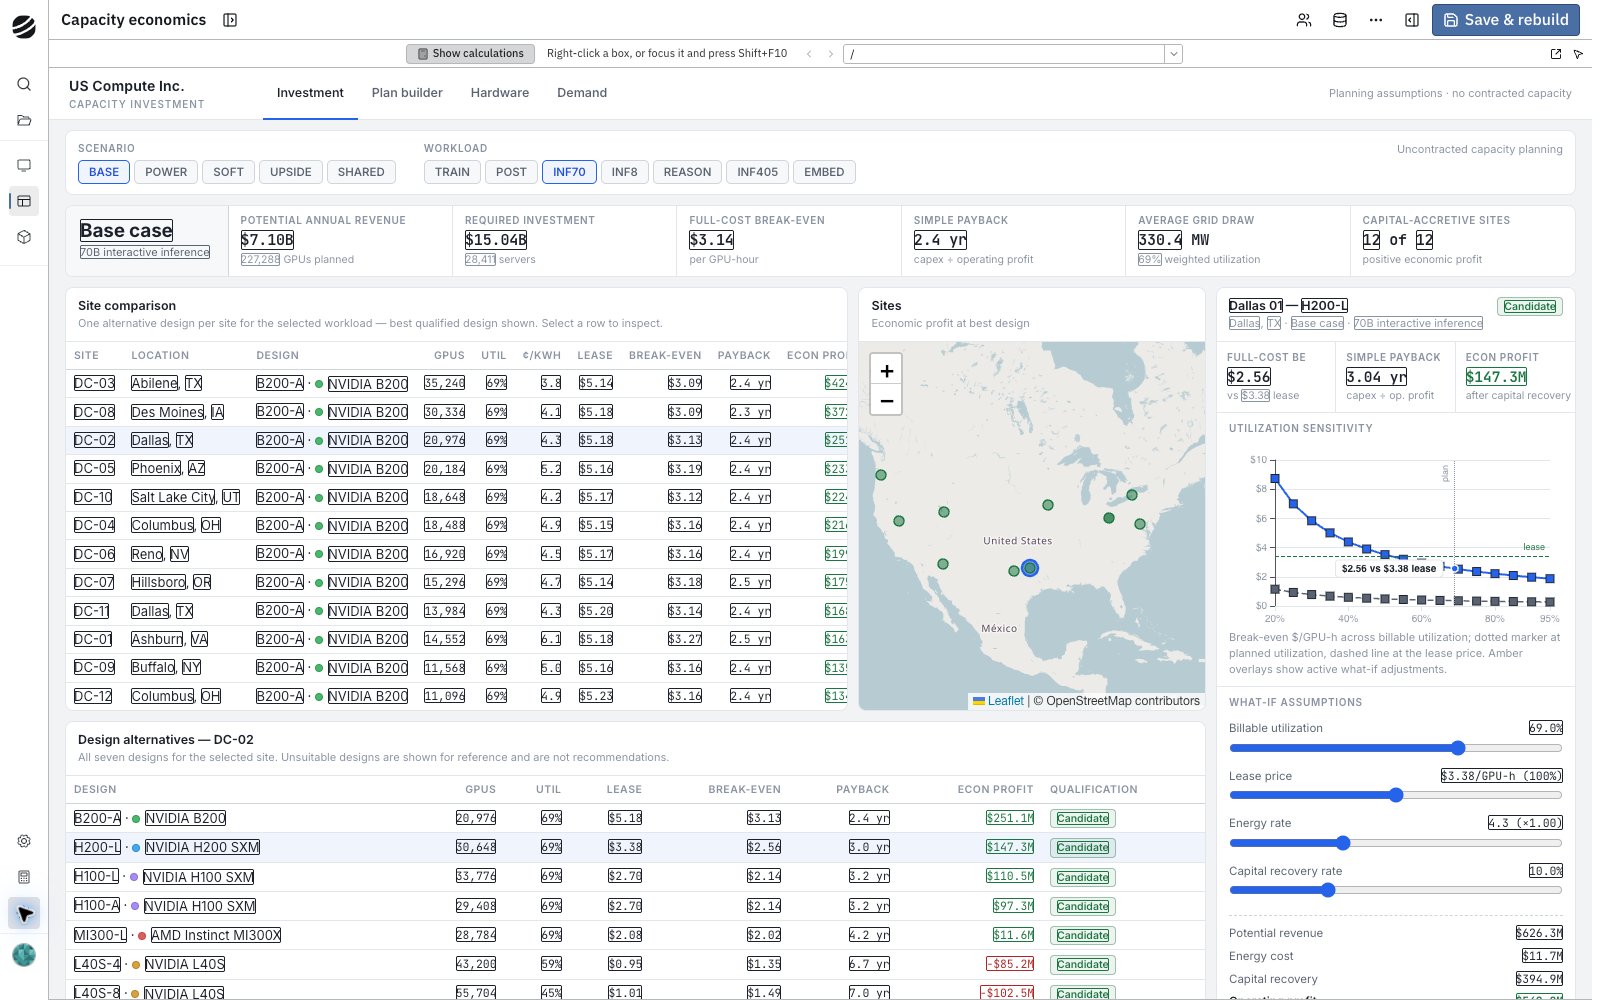The image size is (1600, 1000).
Task: Click the Energy rate slider handle
Action: (x=1343, y=843)
